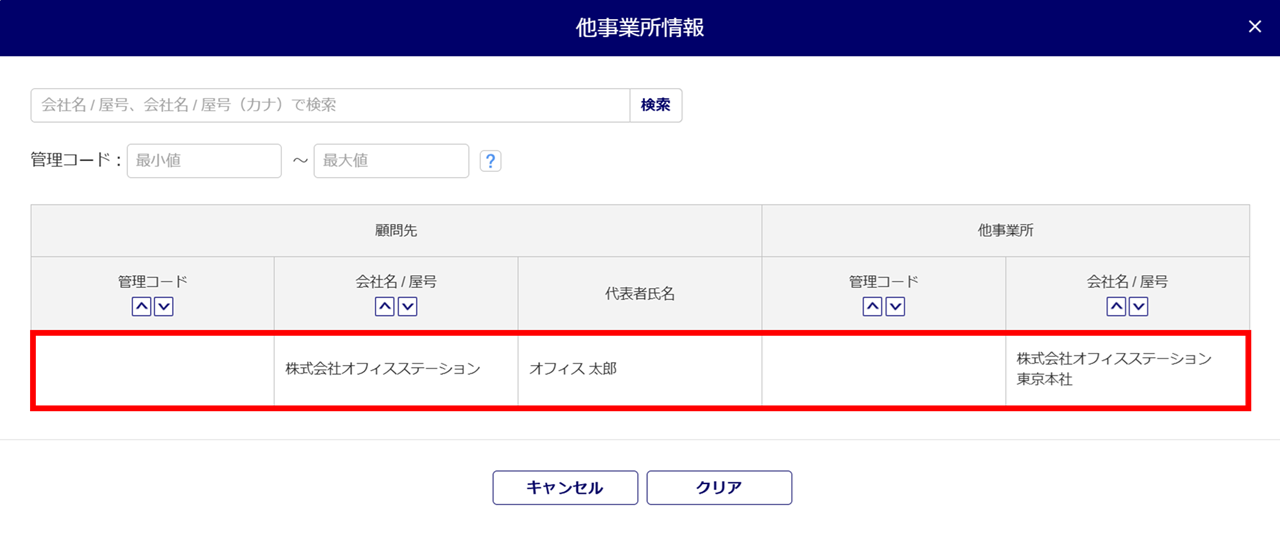Image resolution: width=1280 pixels, height=534 pixels.
Task: Sort 他事業所 管理コード ascending
Action: tap(873, 307)
